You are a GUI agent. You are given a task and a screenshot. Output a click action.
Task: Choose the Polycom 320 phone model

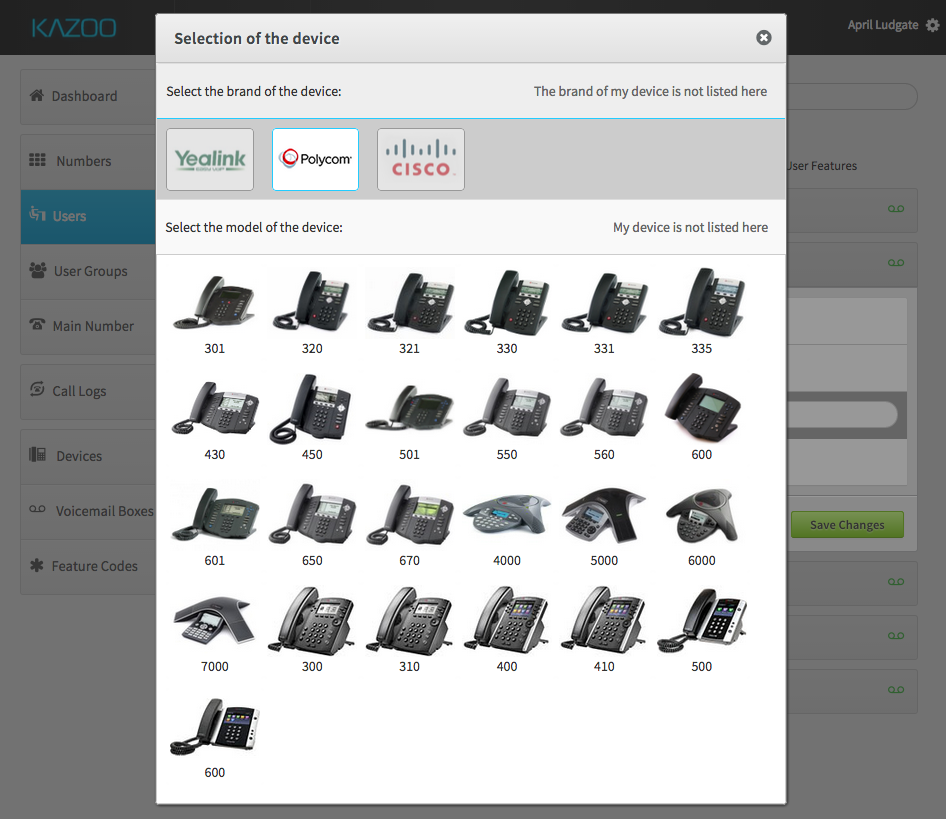(312, 313)
